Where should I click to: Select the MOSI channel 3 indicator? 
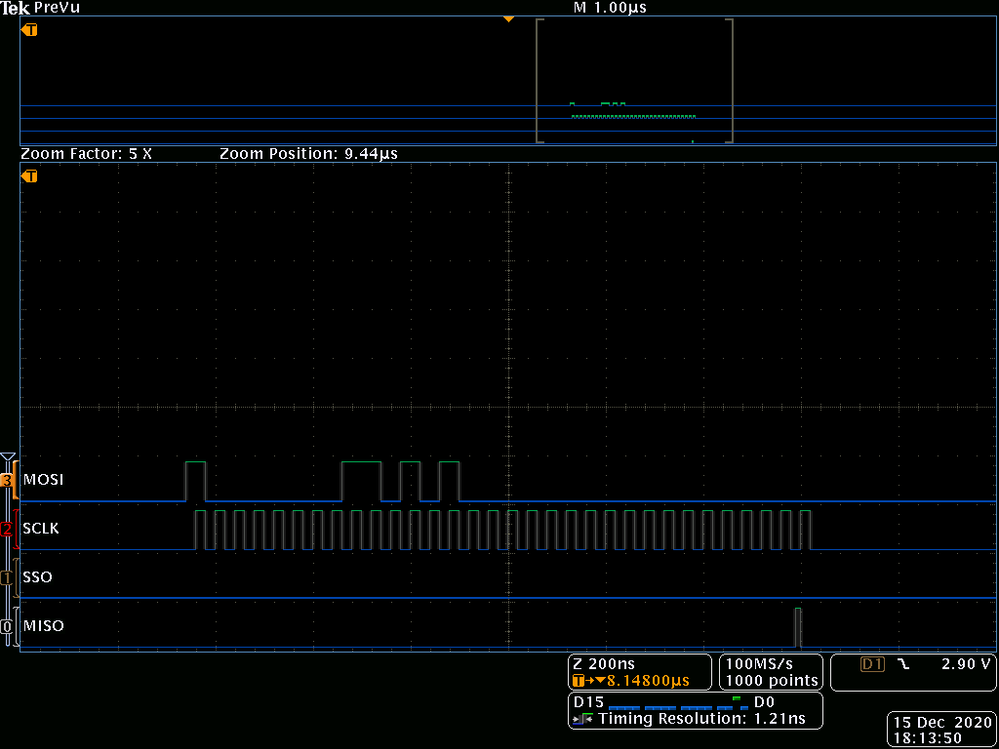point(8,480)
